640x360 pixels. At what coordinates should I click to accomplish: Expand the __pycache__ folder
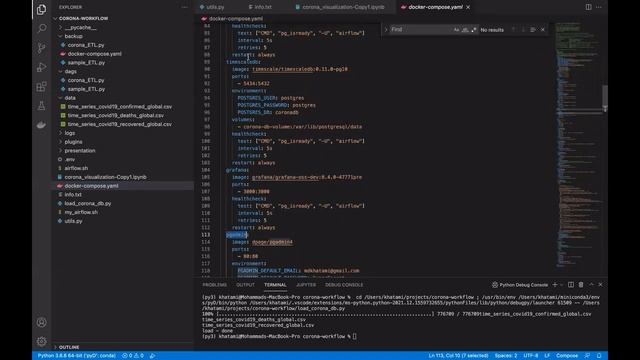80,27
